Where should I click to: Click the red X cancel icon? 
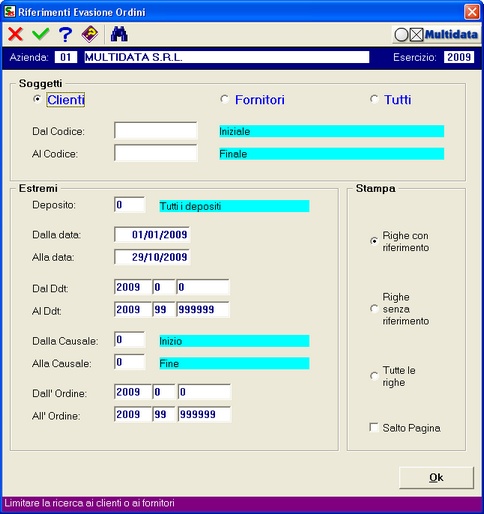[x=15, y=34]
